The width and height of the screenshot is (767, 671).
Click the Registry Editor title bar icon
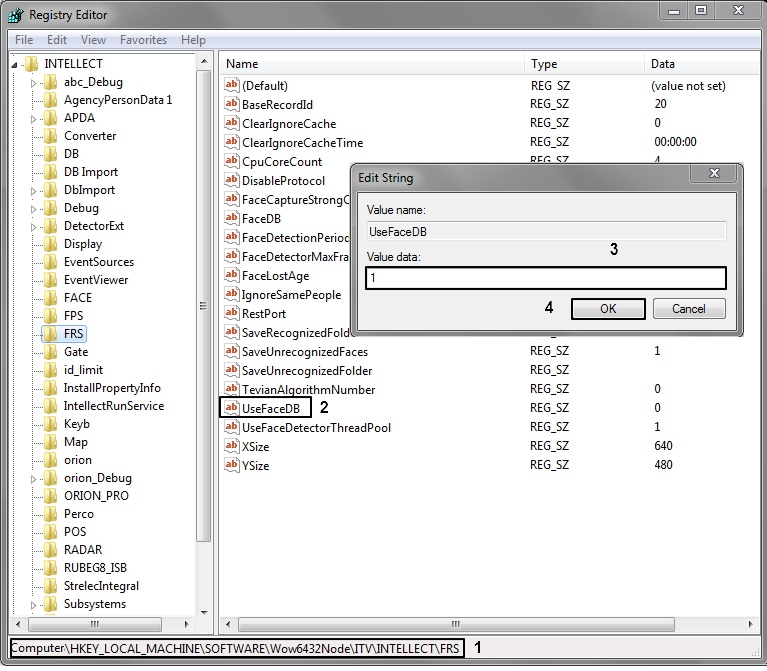tap(16, 15)
